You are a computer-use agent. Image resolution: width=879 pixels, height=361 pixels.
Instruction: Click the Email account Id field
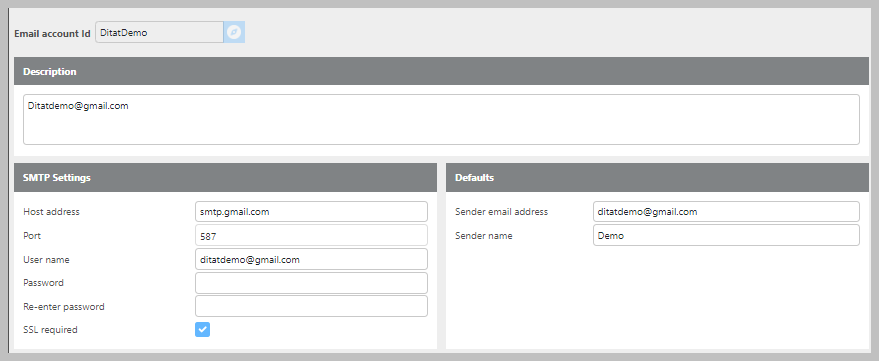tap(160, 33)
